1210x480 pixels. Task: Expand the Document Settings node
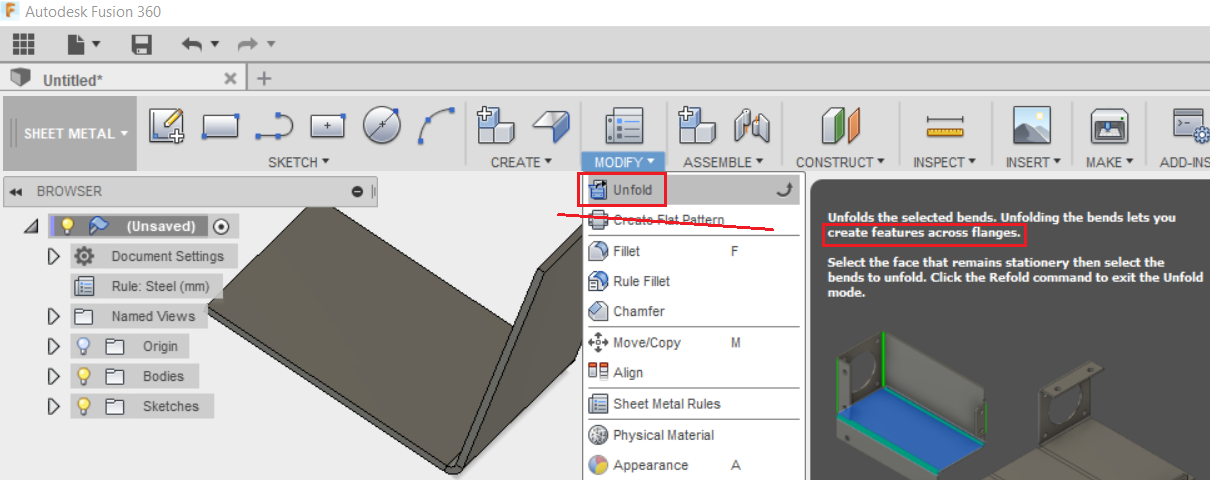point(54,256)
